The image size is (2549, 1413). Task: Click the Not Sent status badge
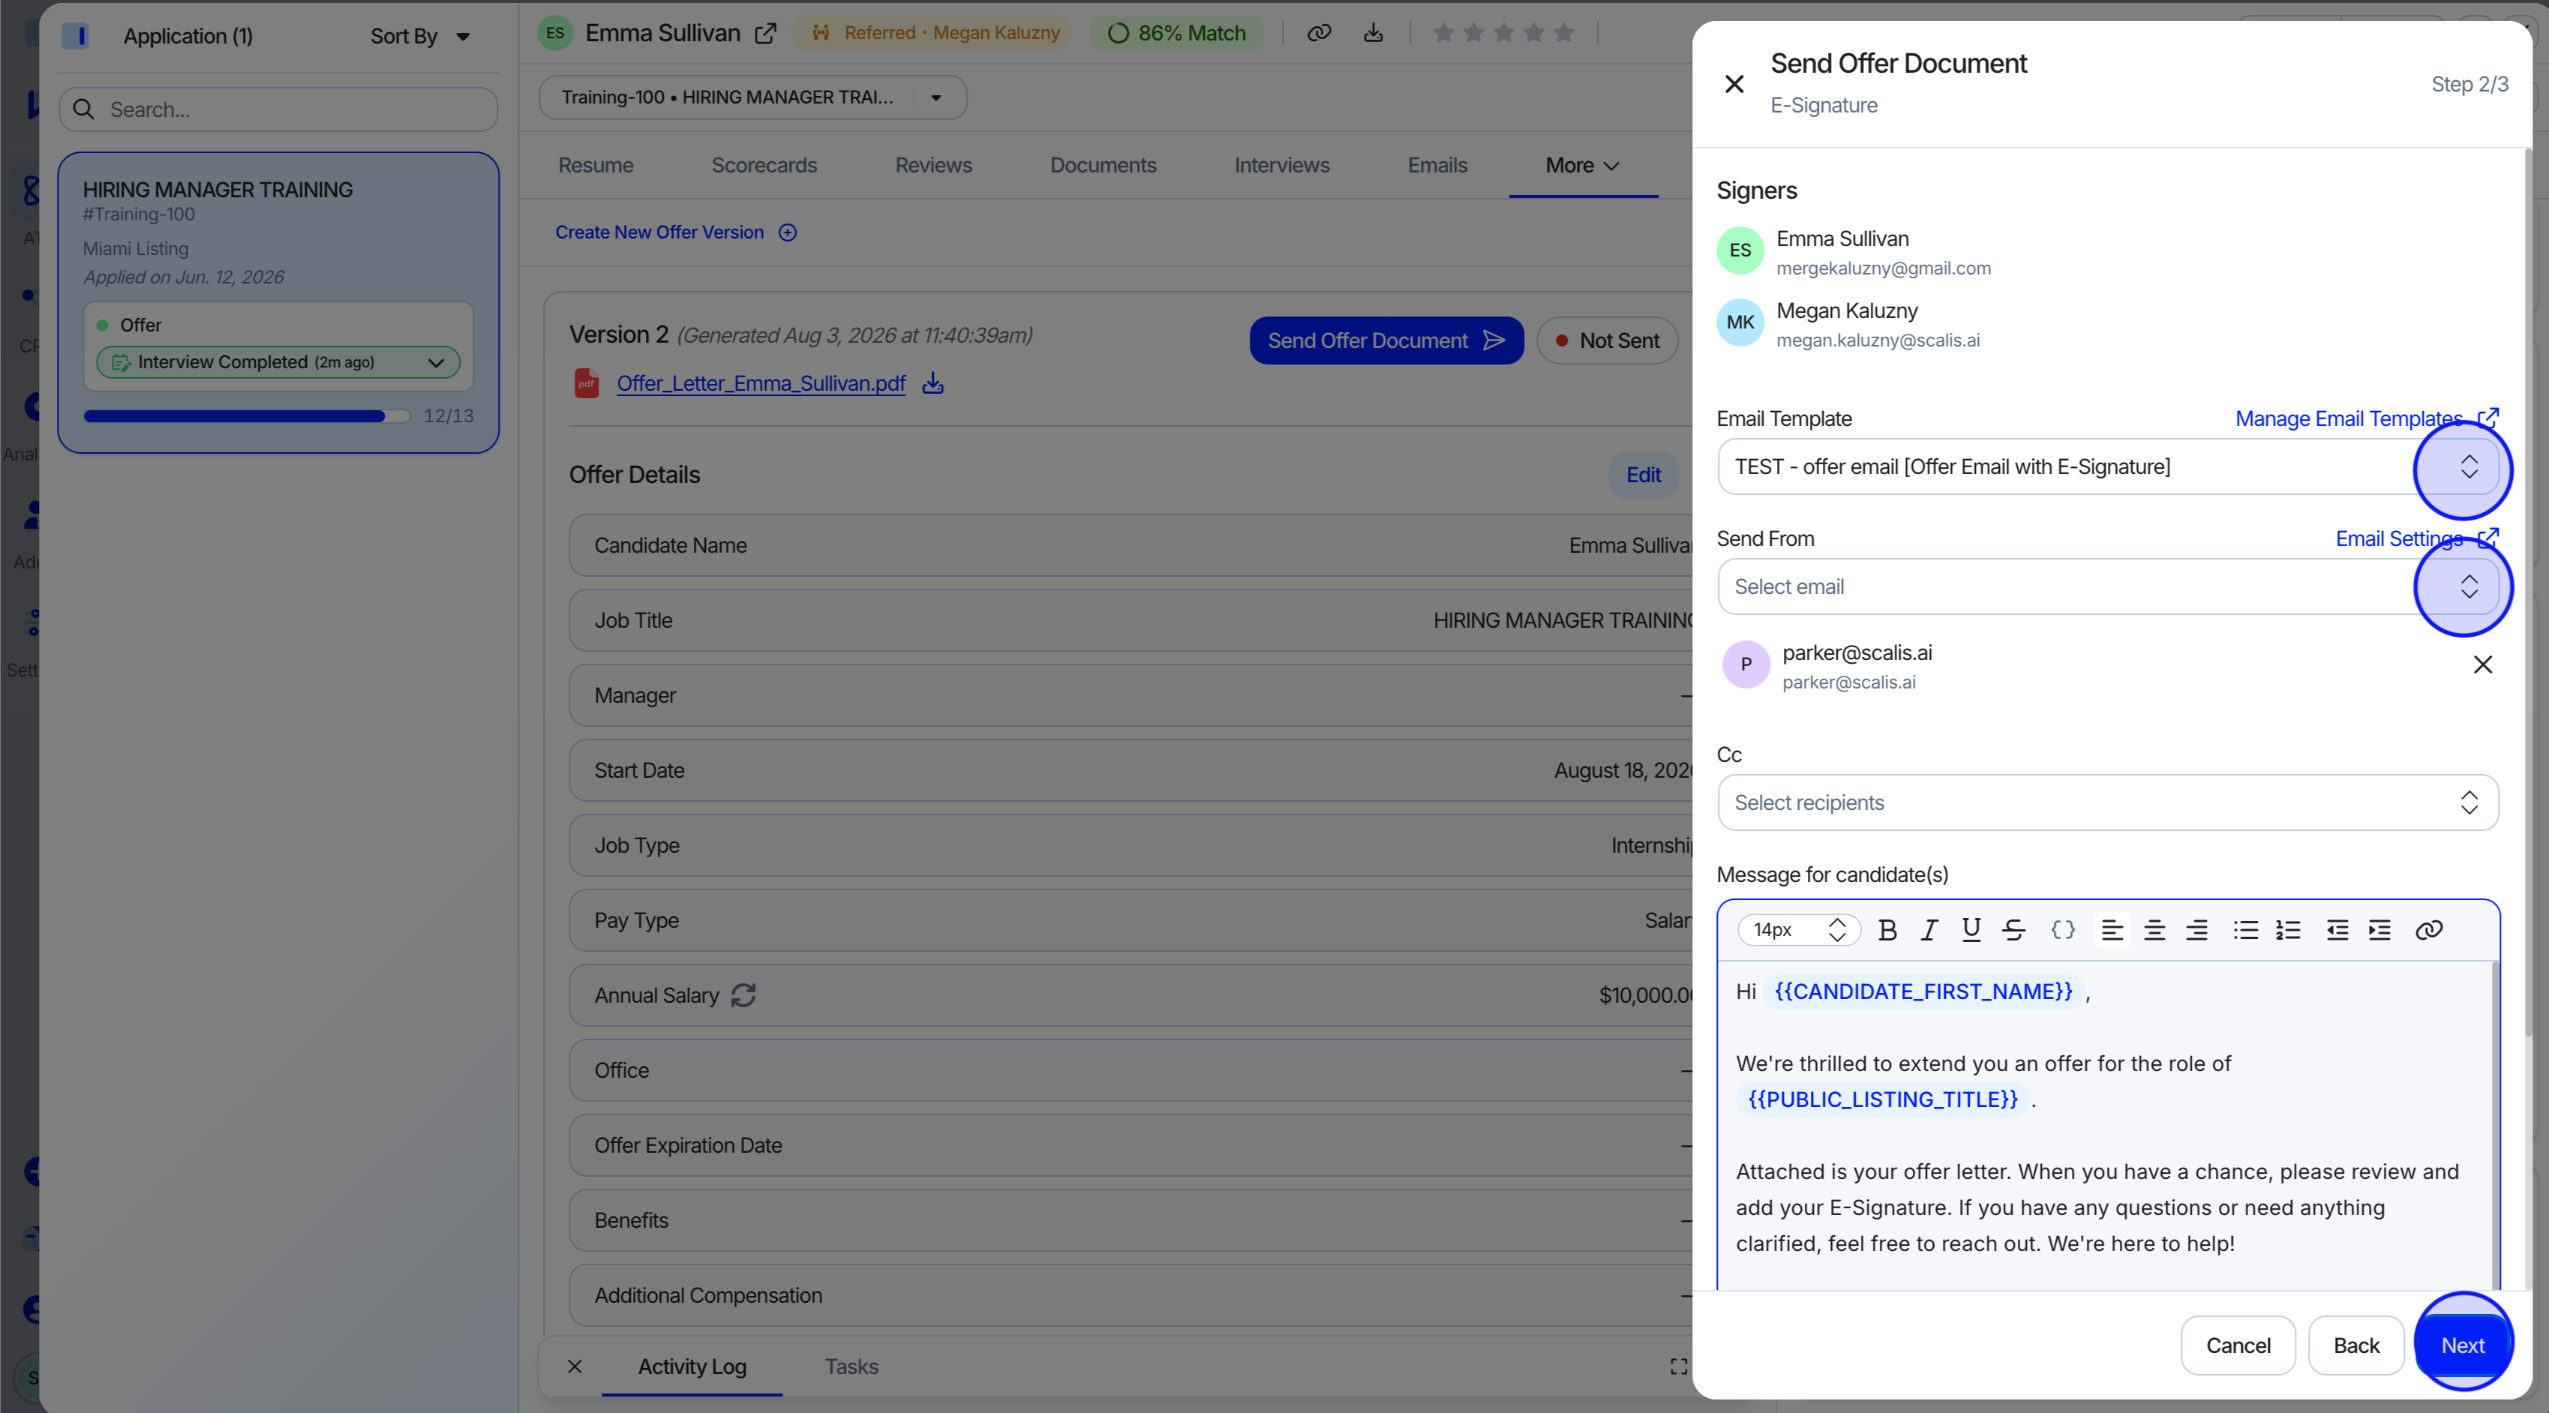(1607, 341)
